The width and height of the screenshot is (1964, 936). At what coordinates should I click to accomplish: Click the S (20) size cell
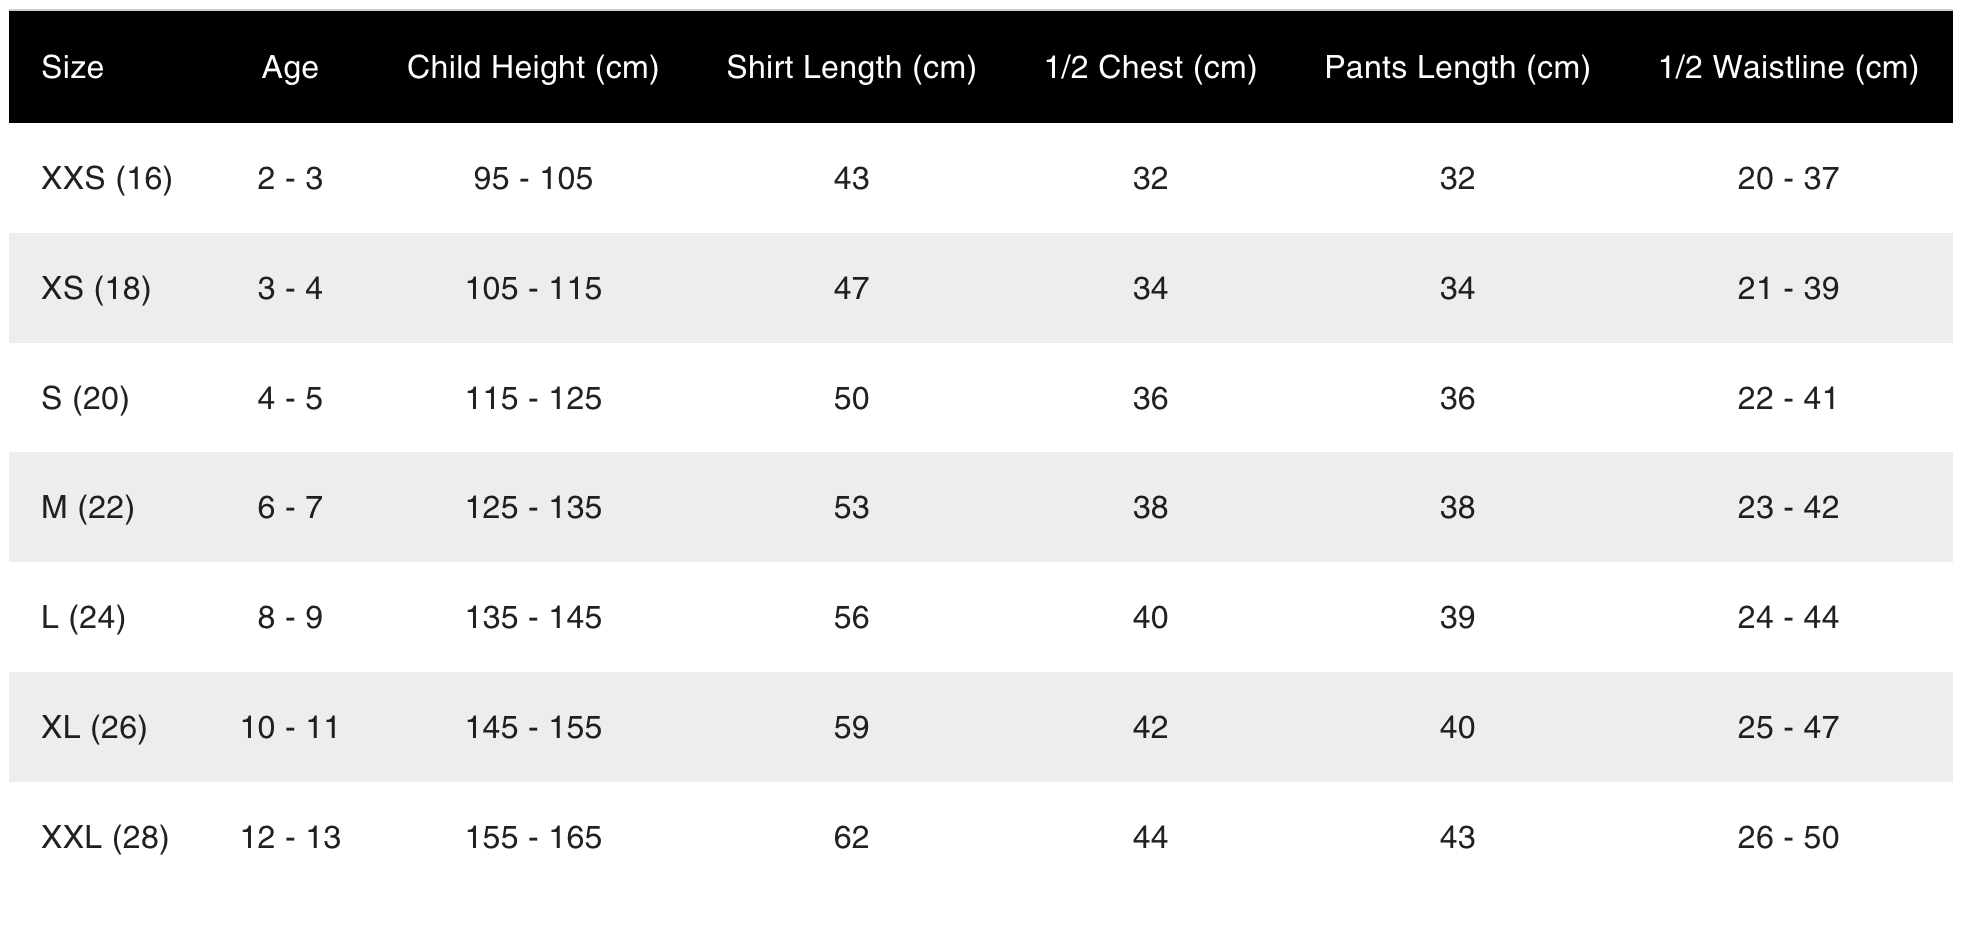click(x=85, y=398)
